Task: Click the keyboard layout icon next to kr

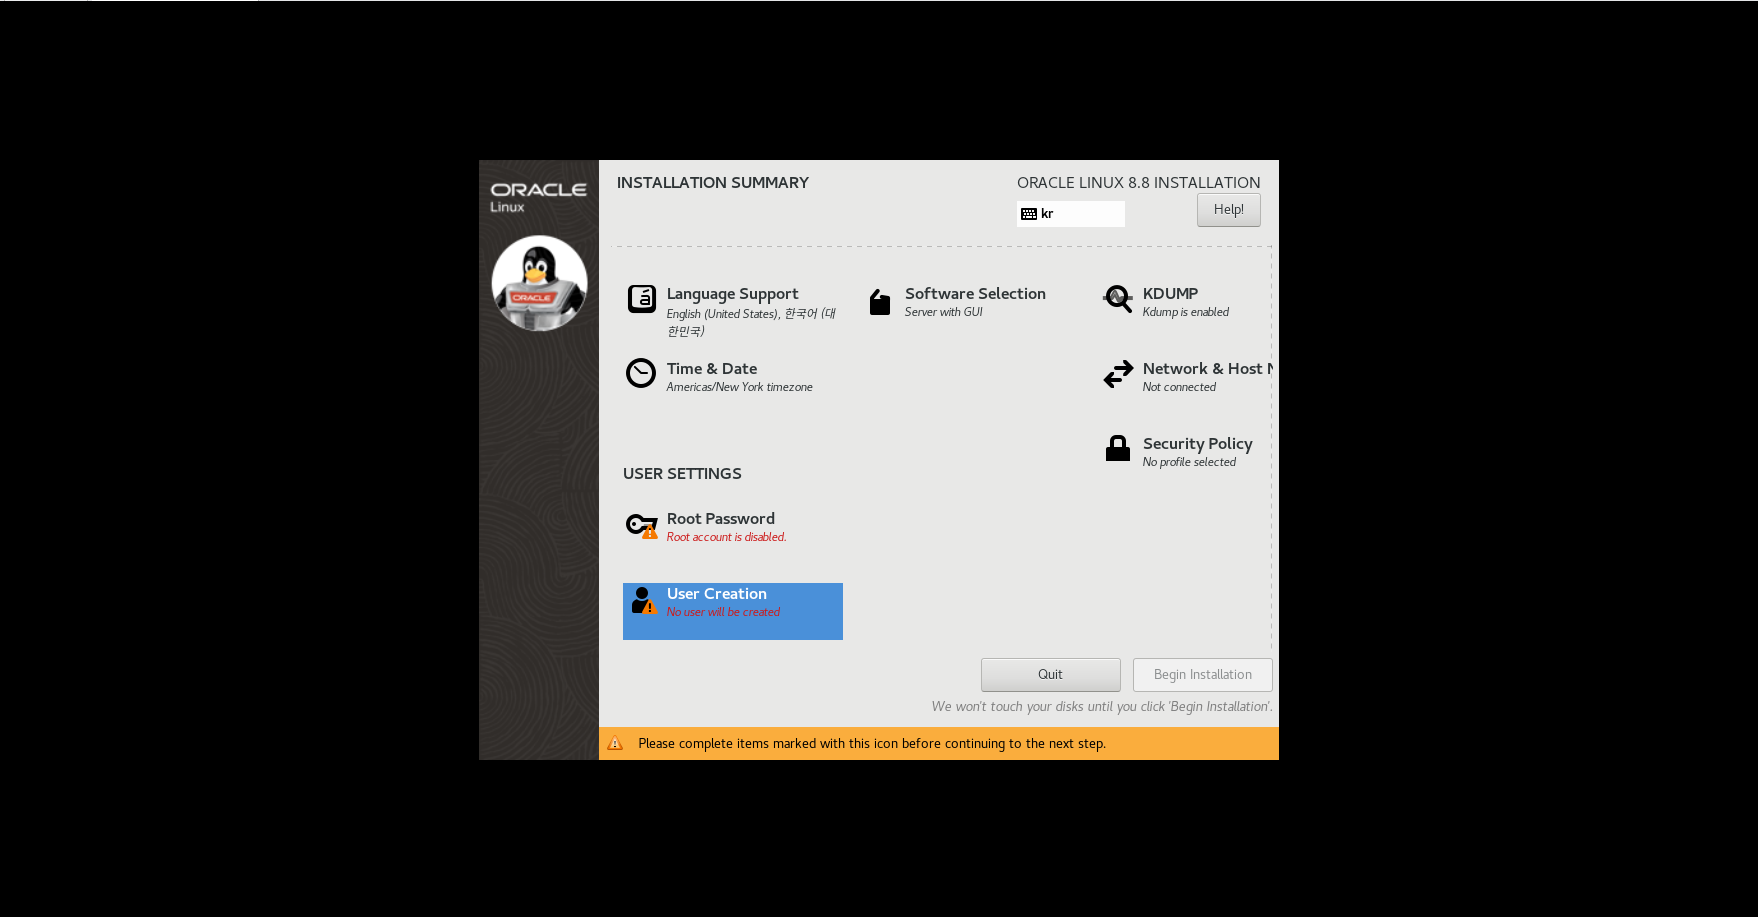Action: (x=1029, y=214)
